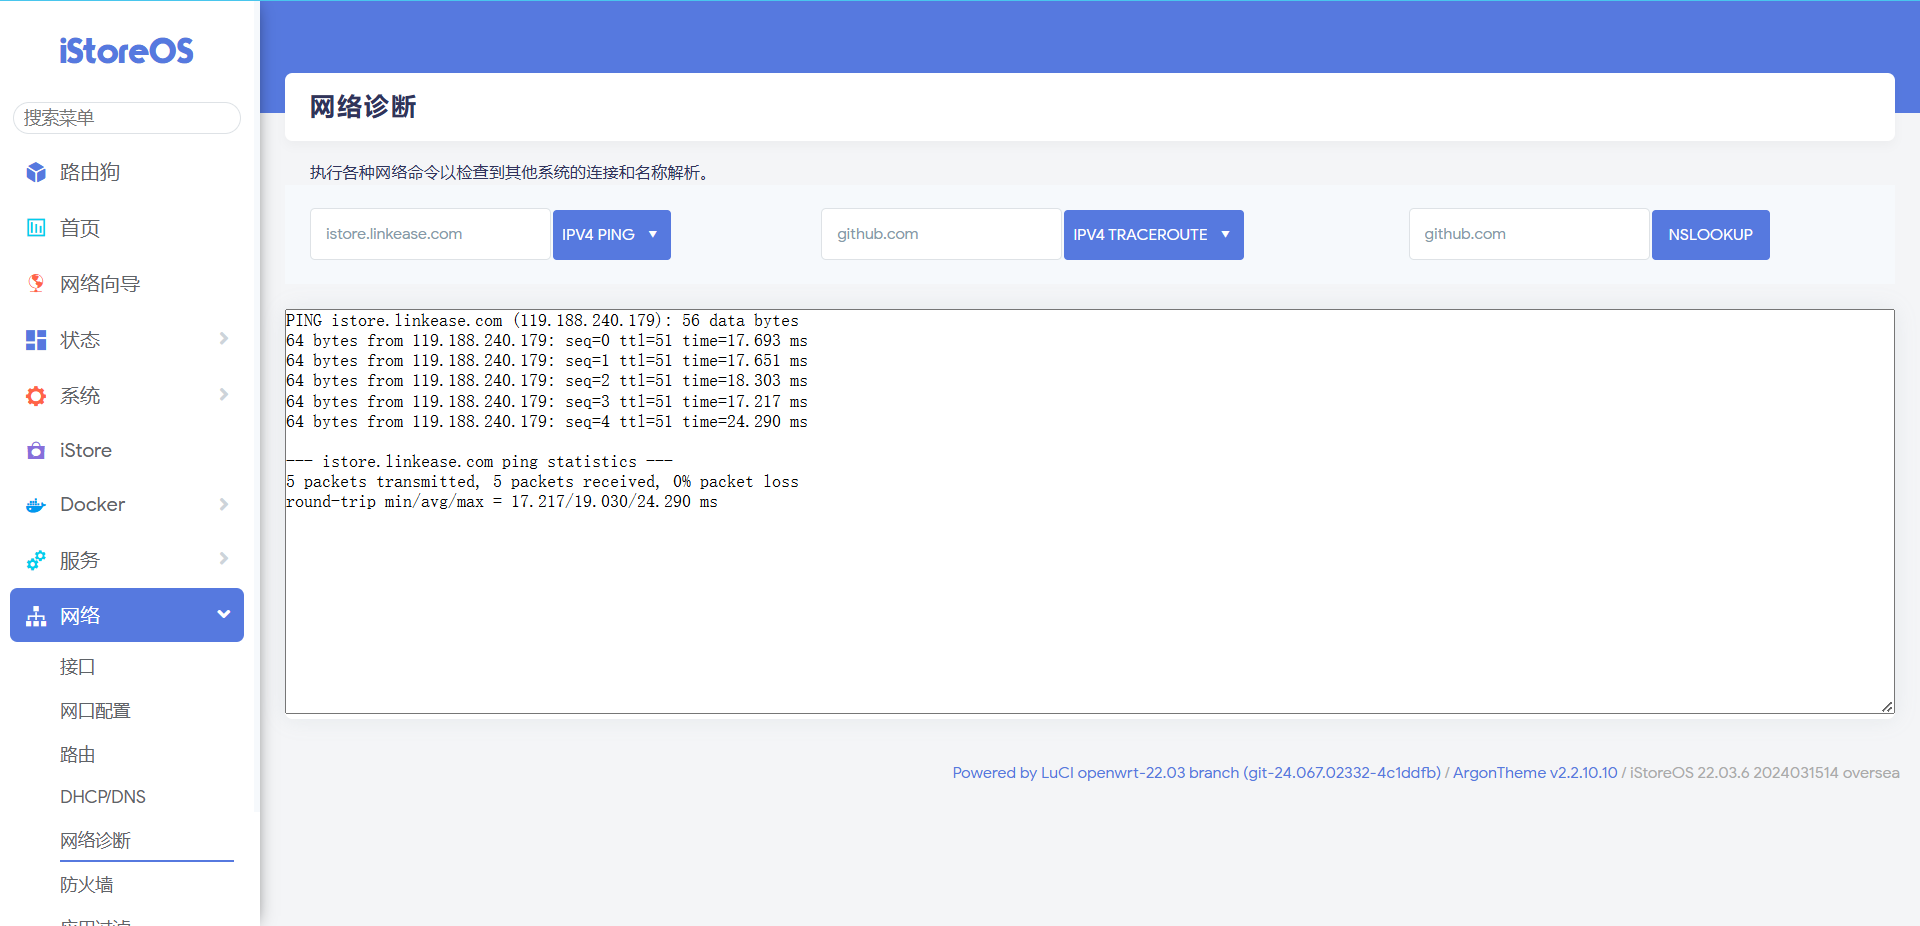Focus the 搜索菜单 search box

coord(127,118)
